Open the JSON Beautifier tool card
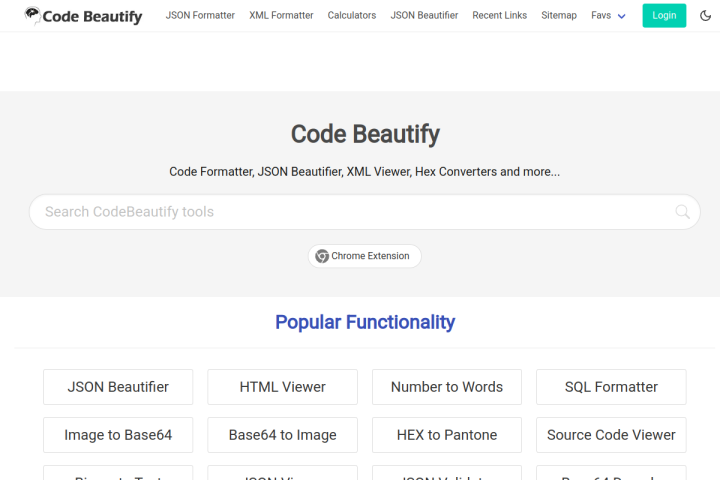The width and height of the screenshot is (720, 480). point(118,387)
